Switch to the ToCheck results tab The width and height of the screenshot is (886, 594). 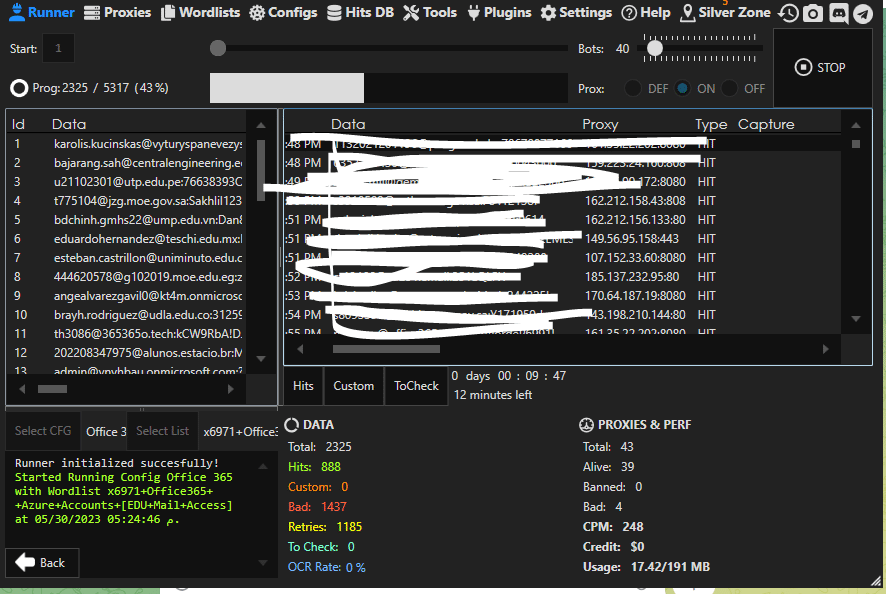click(x=416, y=386)
